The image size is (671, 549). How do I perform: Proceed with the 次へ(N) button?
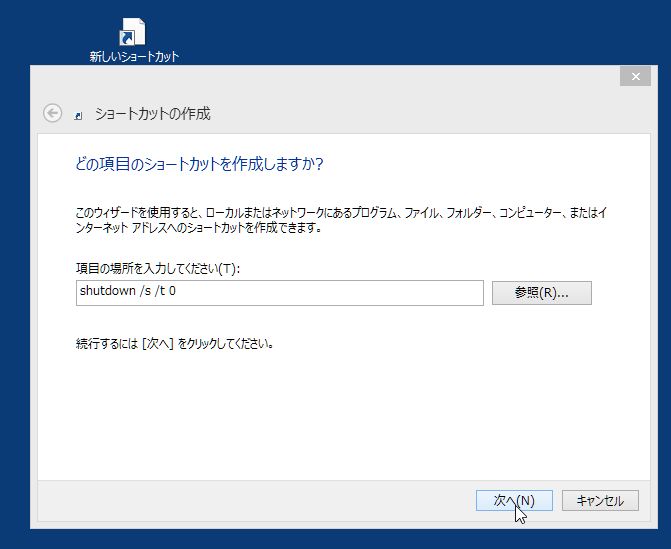point(514,501)
